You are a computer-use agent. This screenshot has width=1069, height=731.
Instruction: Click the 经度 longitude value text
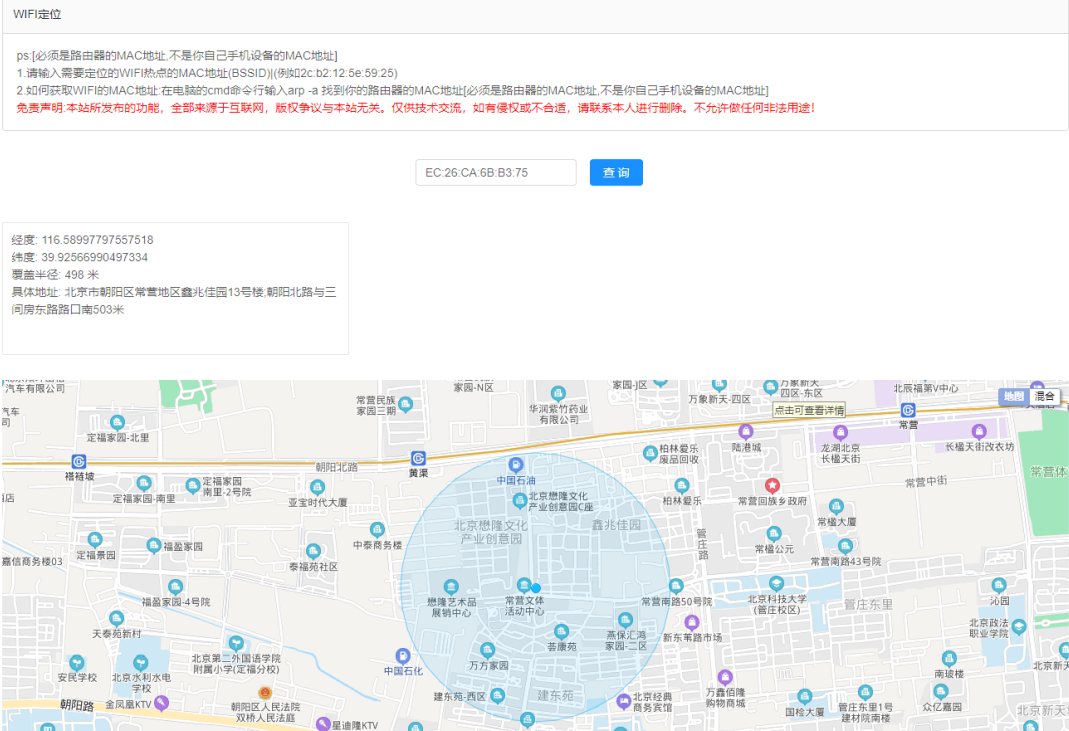pos(97,240)
